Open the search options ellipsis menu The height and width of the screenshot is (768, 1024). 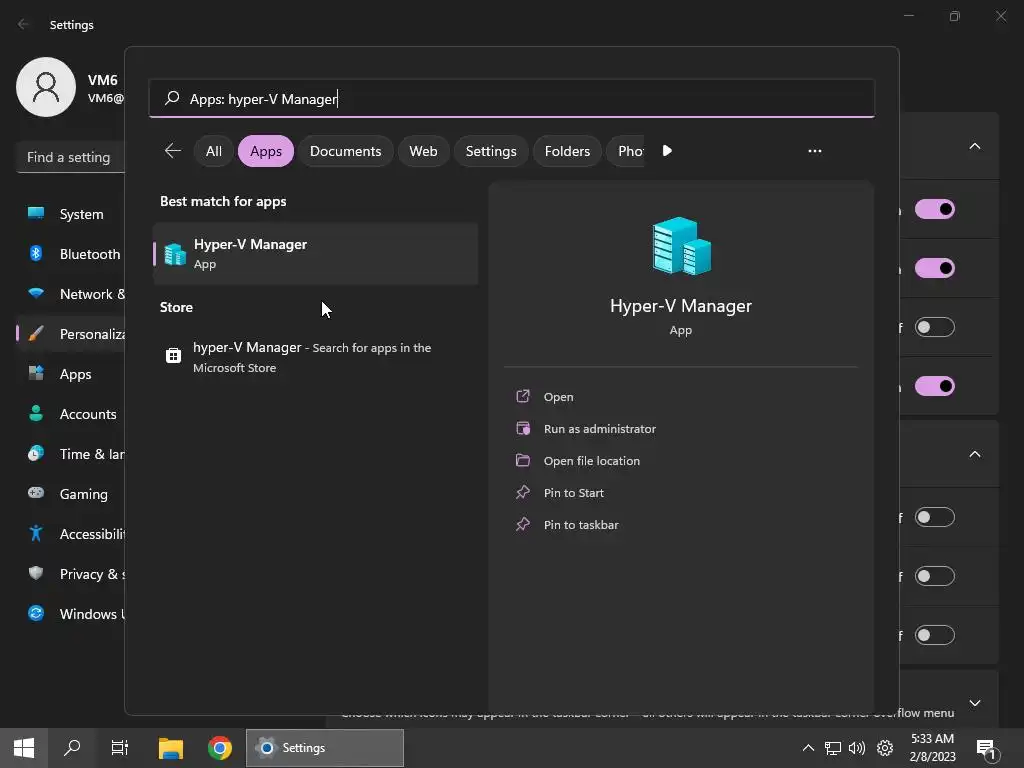[814, 151]
